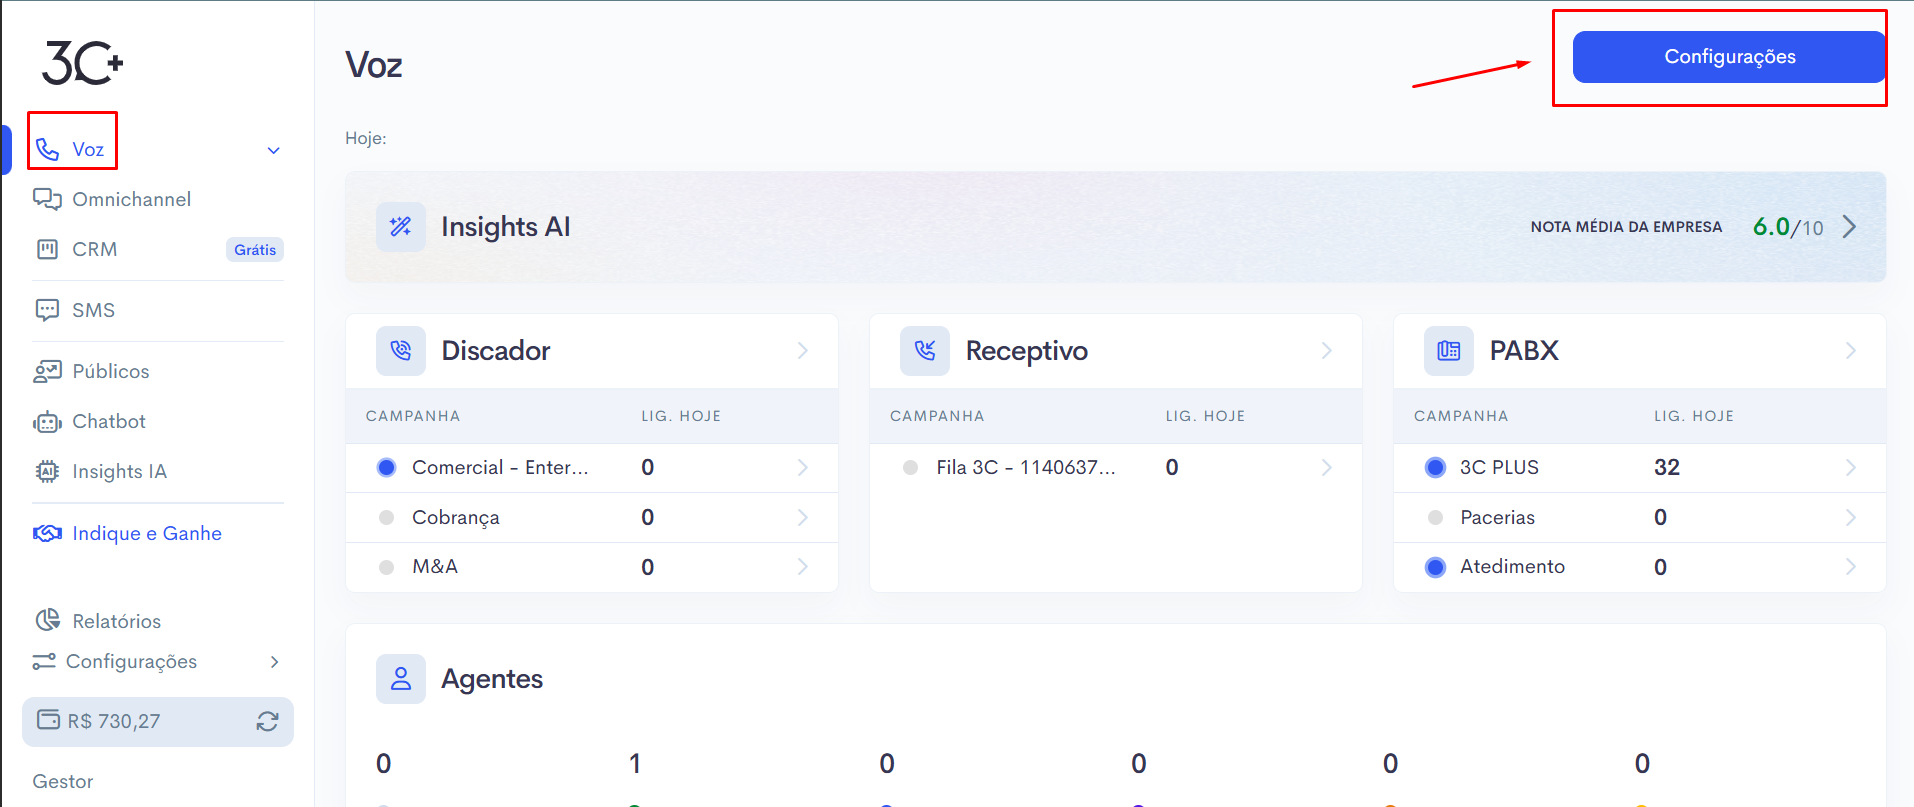
Task: Open Chatbot menu item
Action: (x=109, y=421)
